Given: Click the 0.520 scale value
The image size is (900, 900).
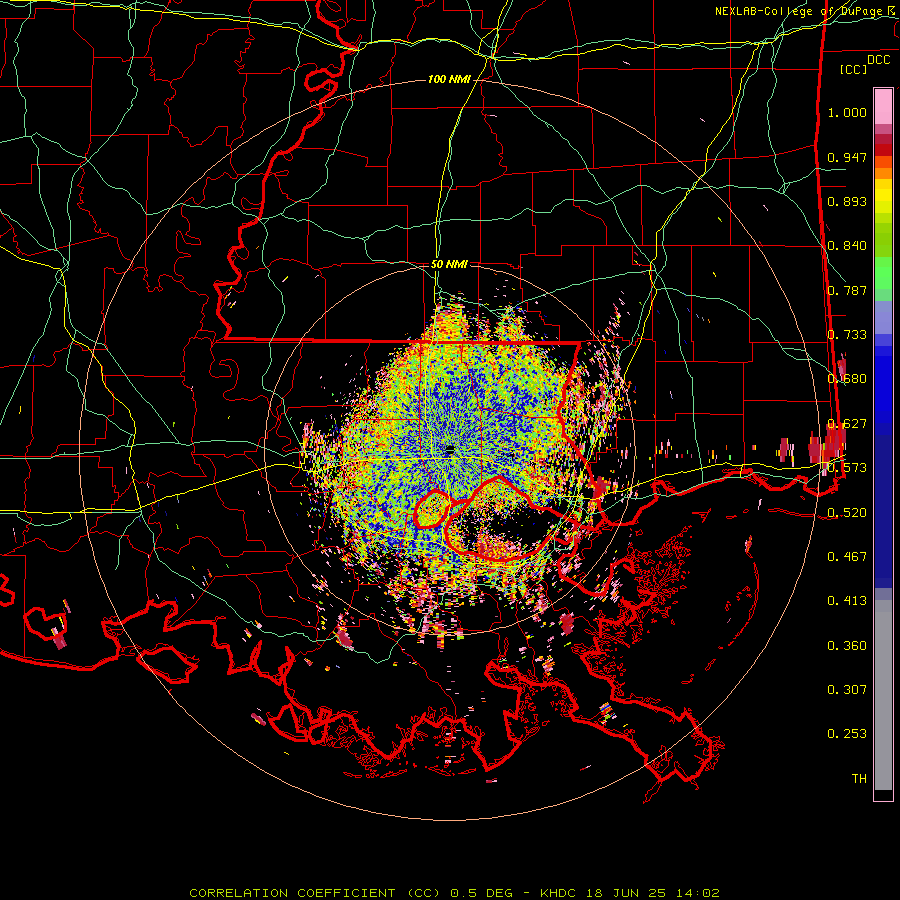Looking at the screenshot, I should [x=847, y=512].
